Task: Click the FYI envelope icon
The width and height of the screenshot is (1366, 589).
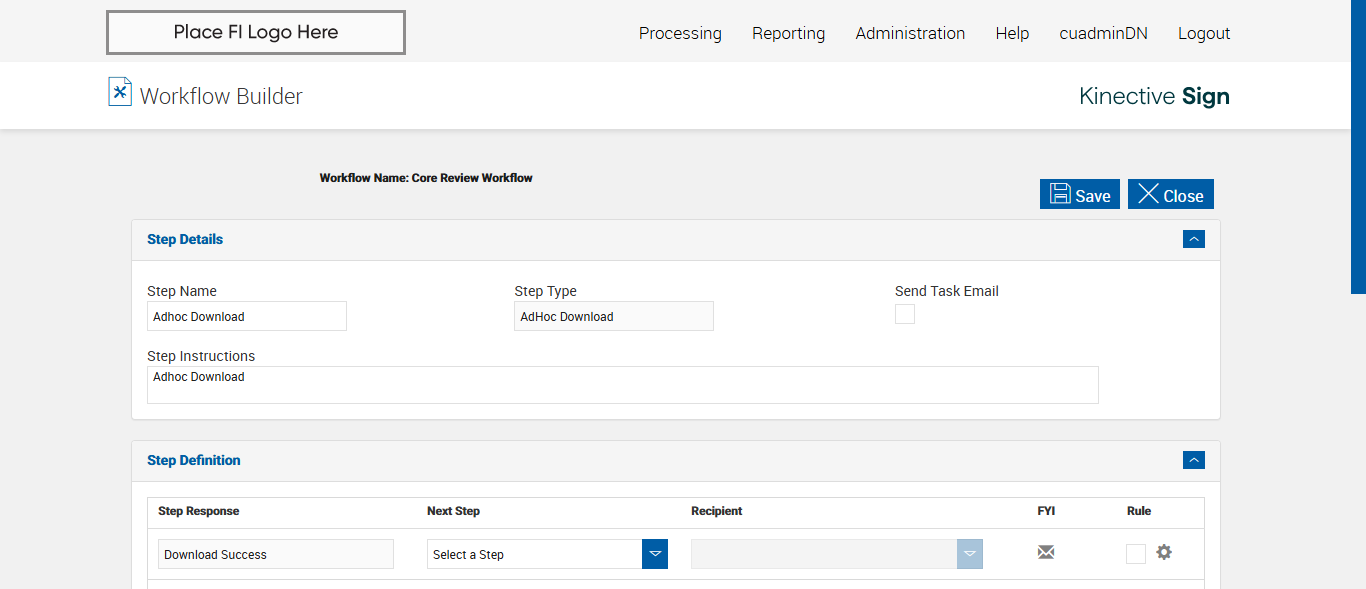Action: [x=1046, y=552]
